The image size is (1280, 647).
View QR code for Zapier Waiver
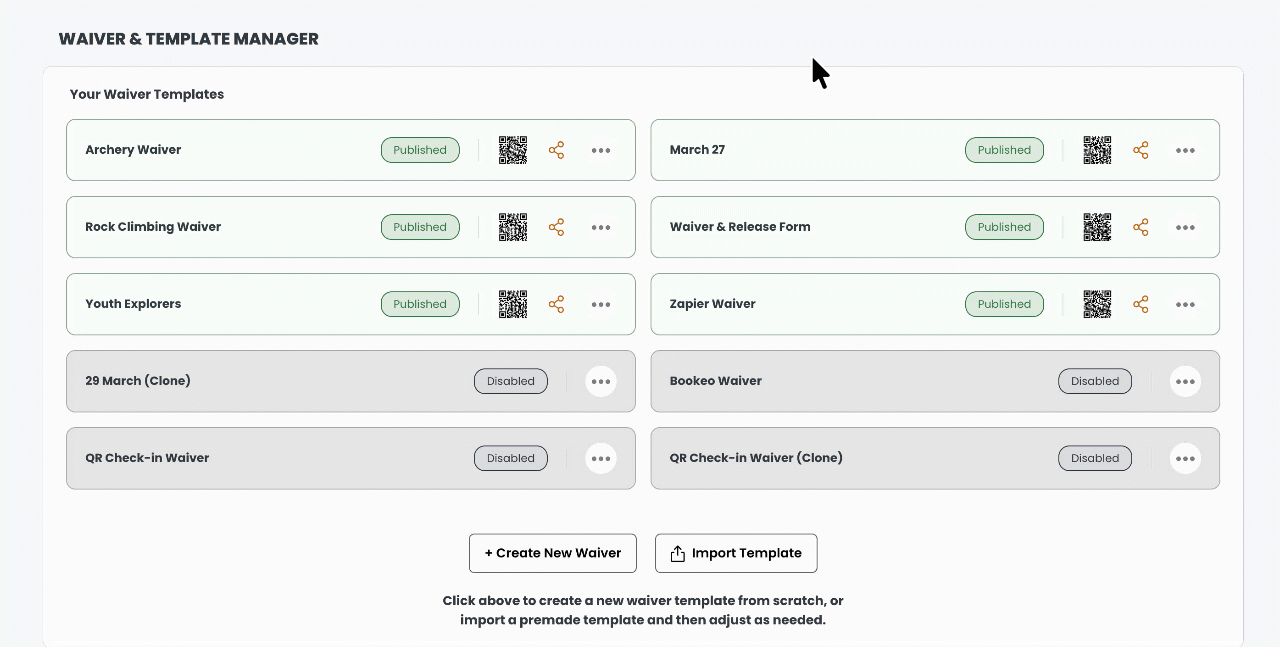(x=1097, y=304)
